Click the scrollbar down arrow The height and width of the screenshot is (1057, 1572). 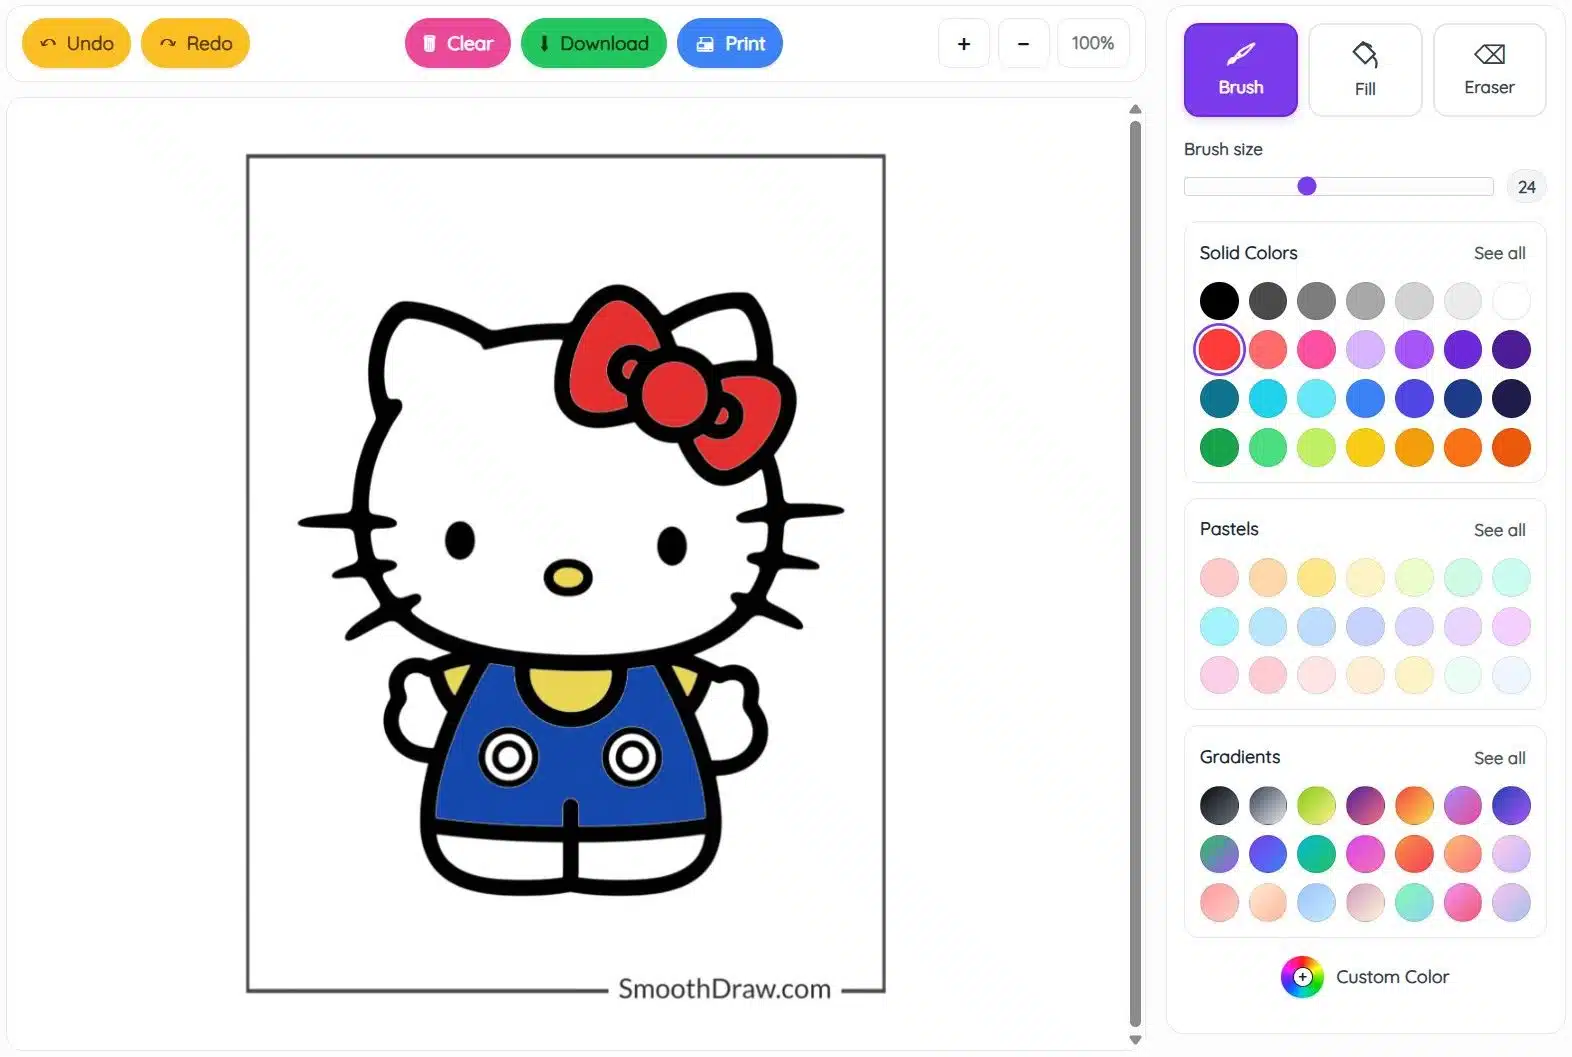(x=1135, y=1040)
